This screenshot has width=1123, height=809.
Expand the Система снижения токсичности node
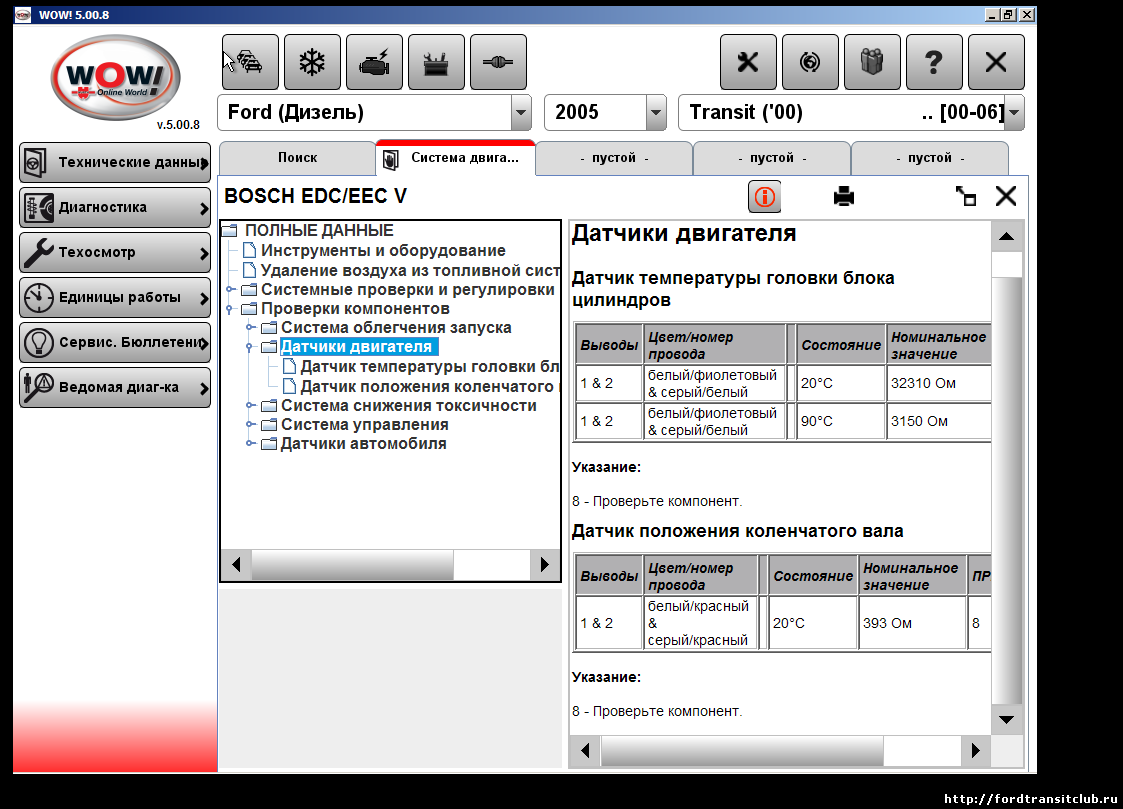(x=250, y=405)
